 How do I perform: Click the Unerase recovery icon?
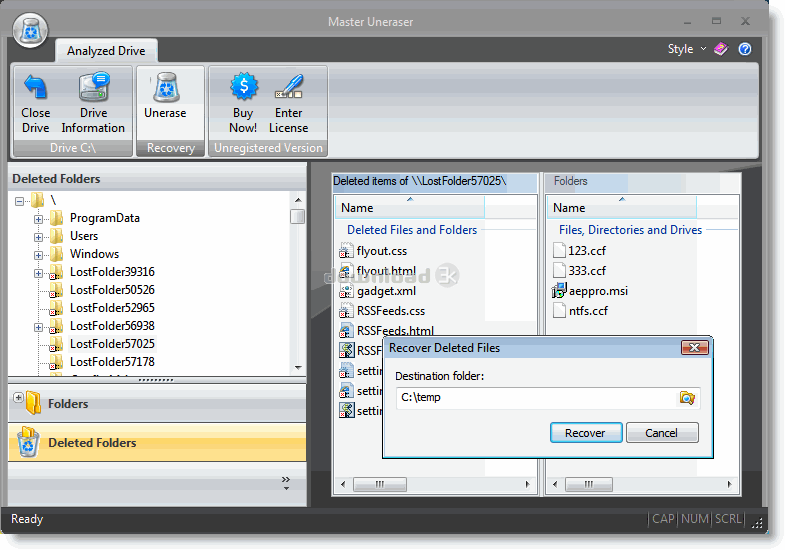(166, 87)
